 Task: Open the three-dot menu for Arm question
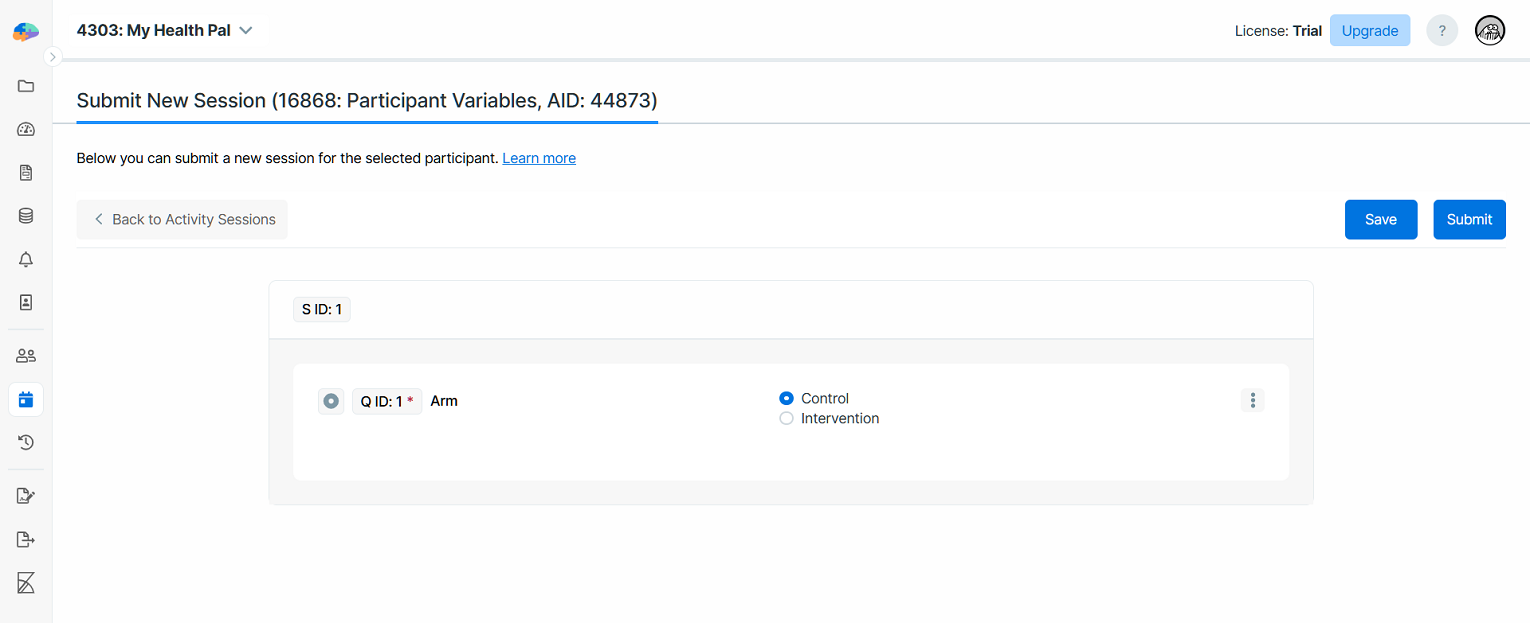click(1252, 401)
